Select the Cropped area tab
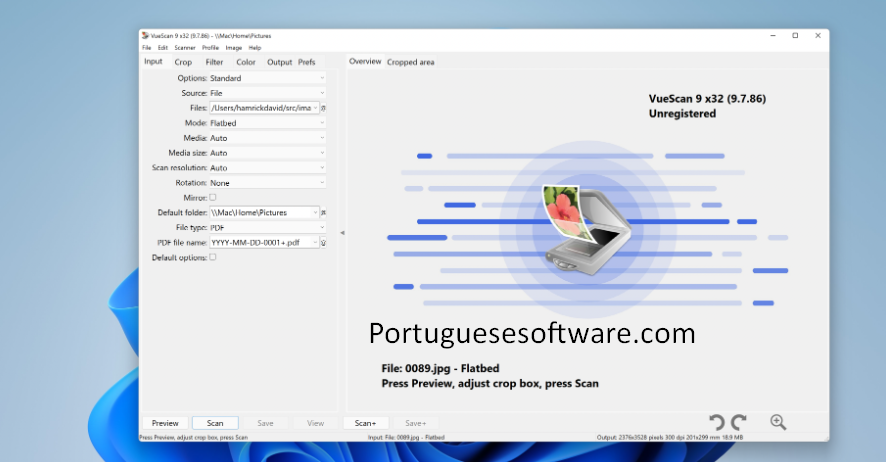 click(411, 62)
